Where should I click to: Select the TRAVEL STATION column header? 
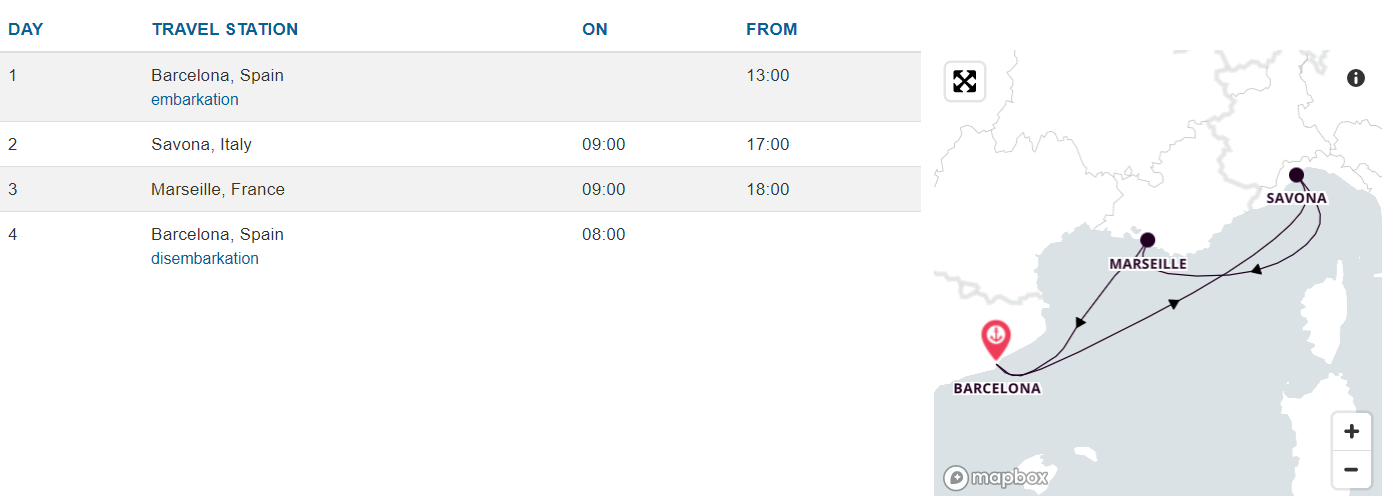coord(225,29)
